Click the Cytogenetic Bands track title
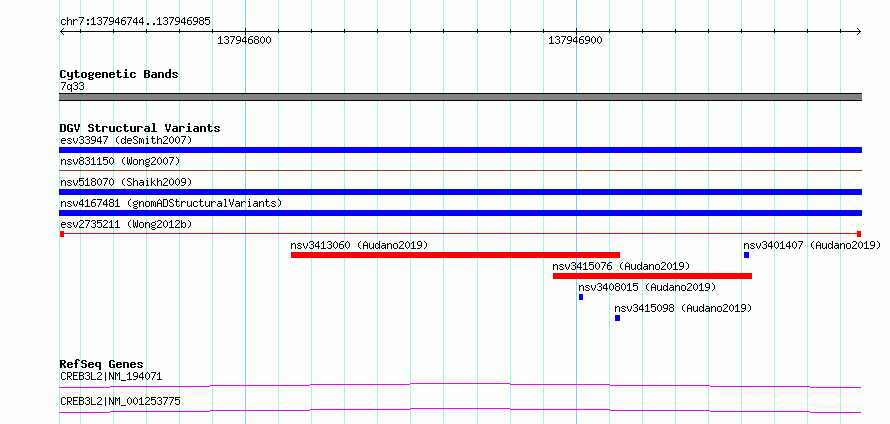890x424 pixels. [x=119, y=74]
